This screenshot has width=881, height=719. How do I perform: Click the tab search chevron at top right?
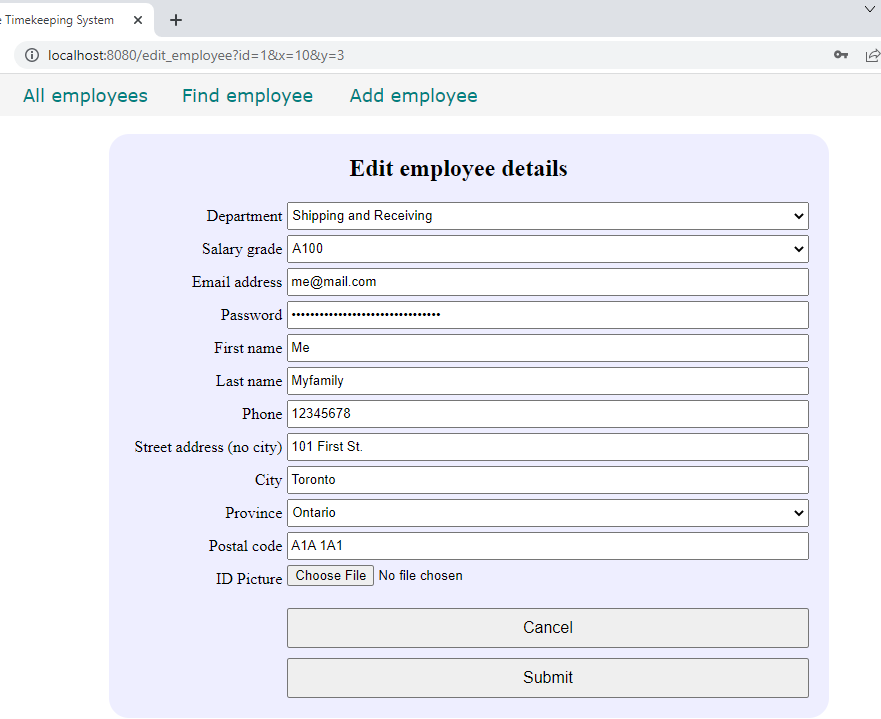click(x=869, y=9)
